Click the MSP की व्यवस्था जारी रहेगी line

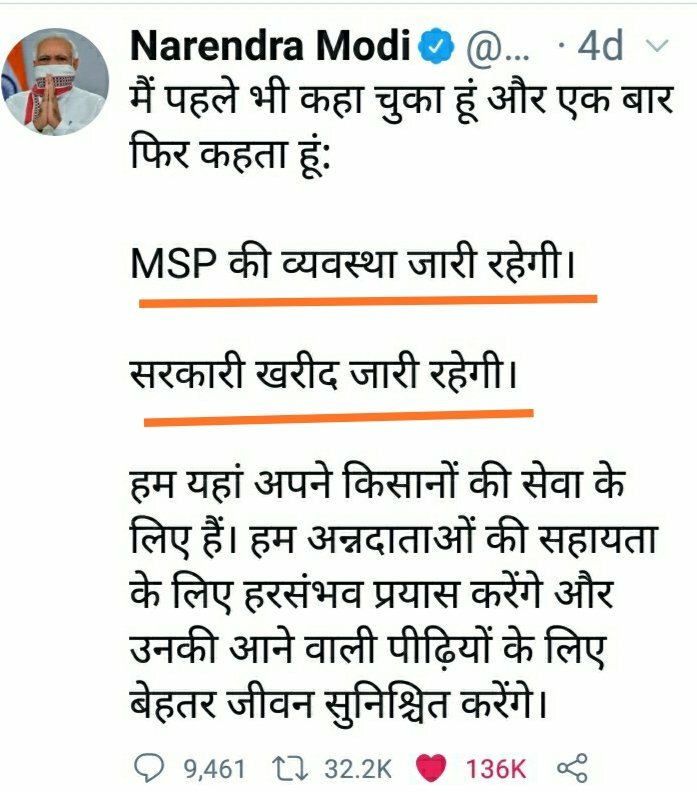pyautogui.click(x=353, y=264)
